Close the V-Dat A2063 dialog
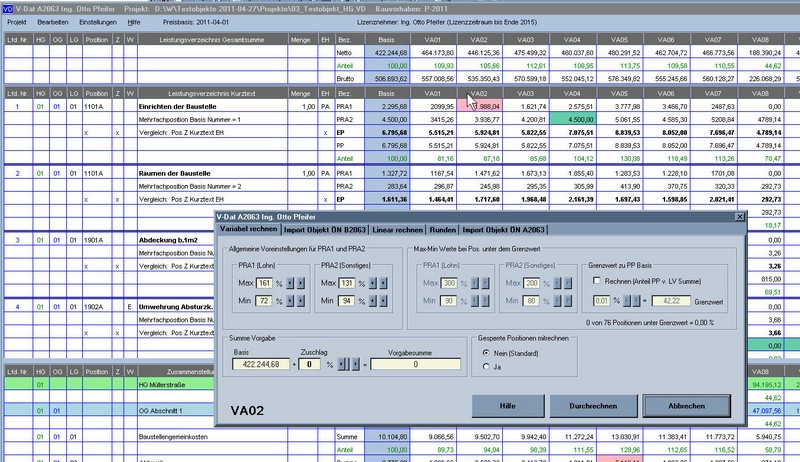This screenshot has height=462, width=800. (x=739, y=216)
